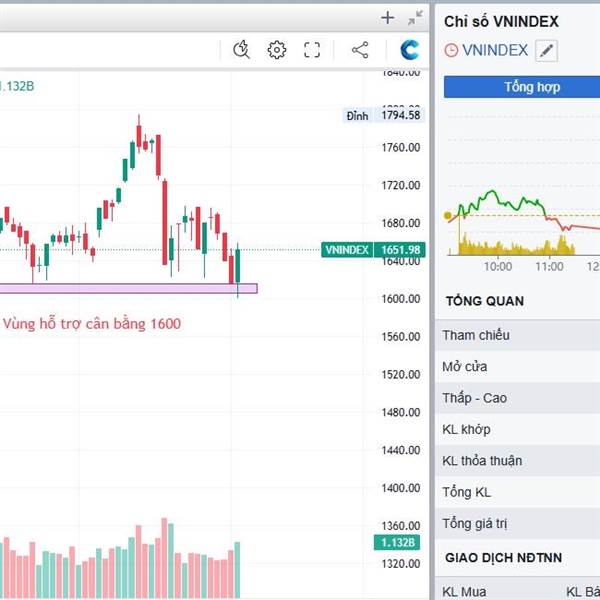Add a new panel with plus icon
The image size is (600, 600).
click(388, 17)
